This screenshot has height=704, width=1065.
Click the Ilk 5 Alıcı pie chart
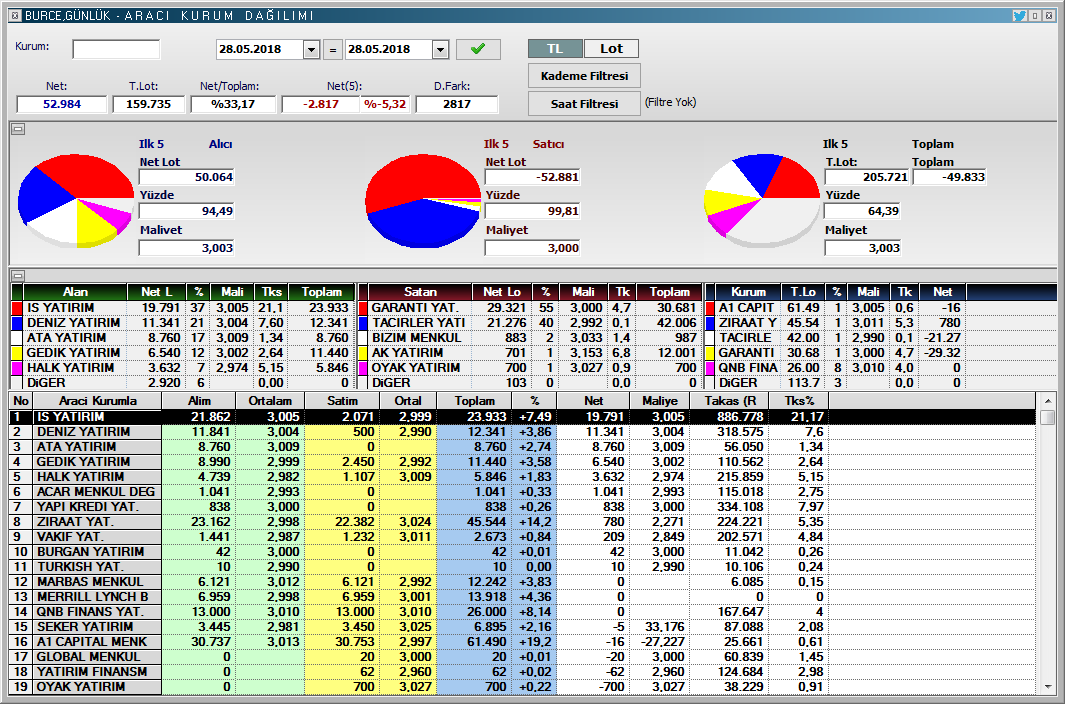pyautogui.click(x=75, y=200)
